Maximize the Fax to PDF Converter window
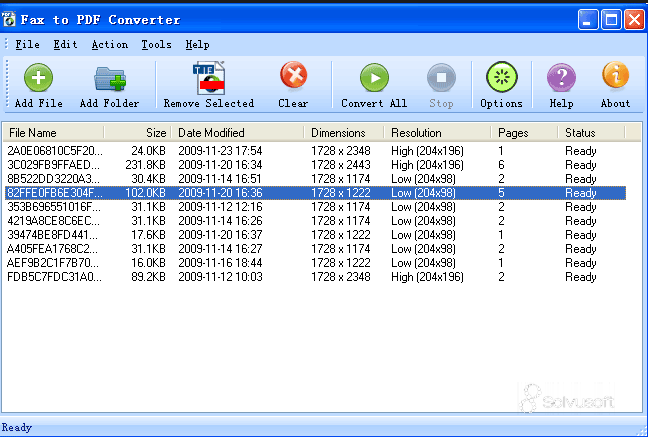Viewport: 648px width, 437px height. pos(611,19)
